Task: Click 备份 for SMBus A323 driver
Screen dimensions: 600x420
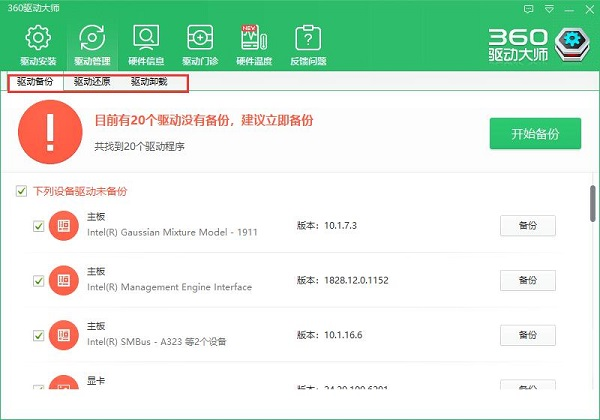Action: coord(528,335)
